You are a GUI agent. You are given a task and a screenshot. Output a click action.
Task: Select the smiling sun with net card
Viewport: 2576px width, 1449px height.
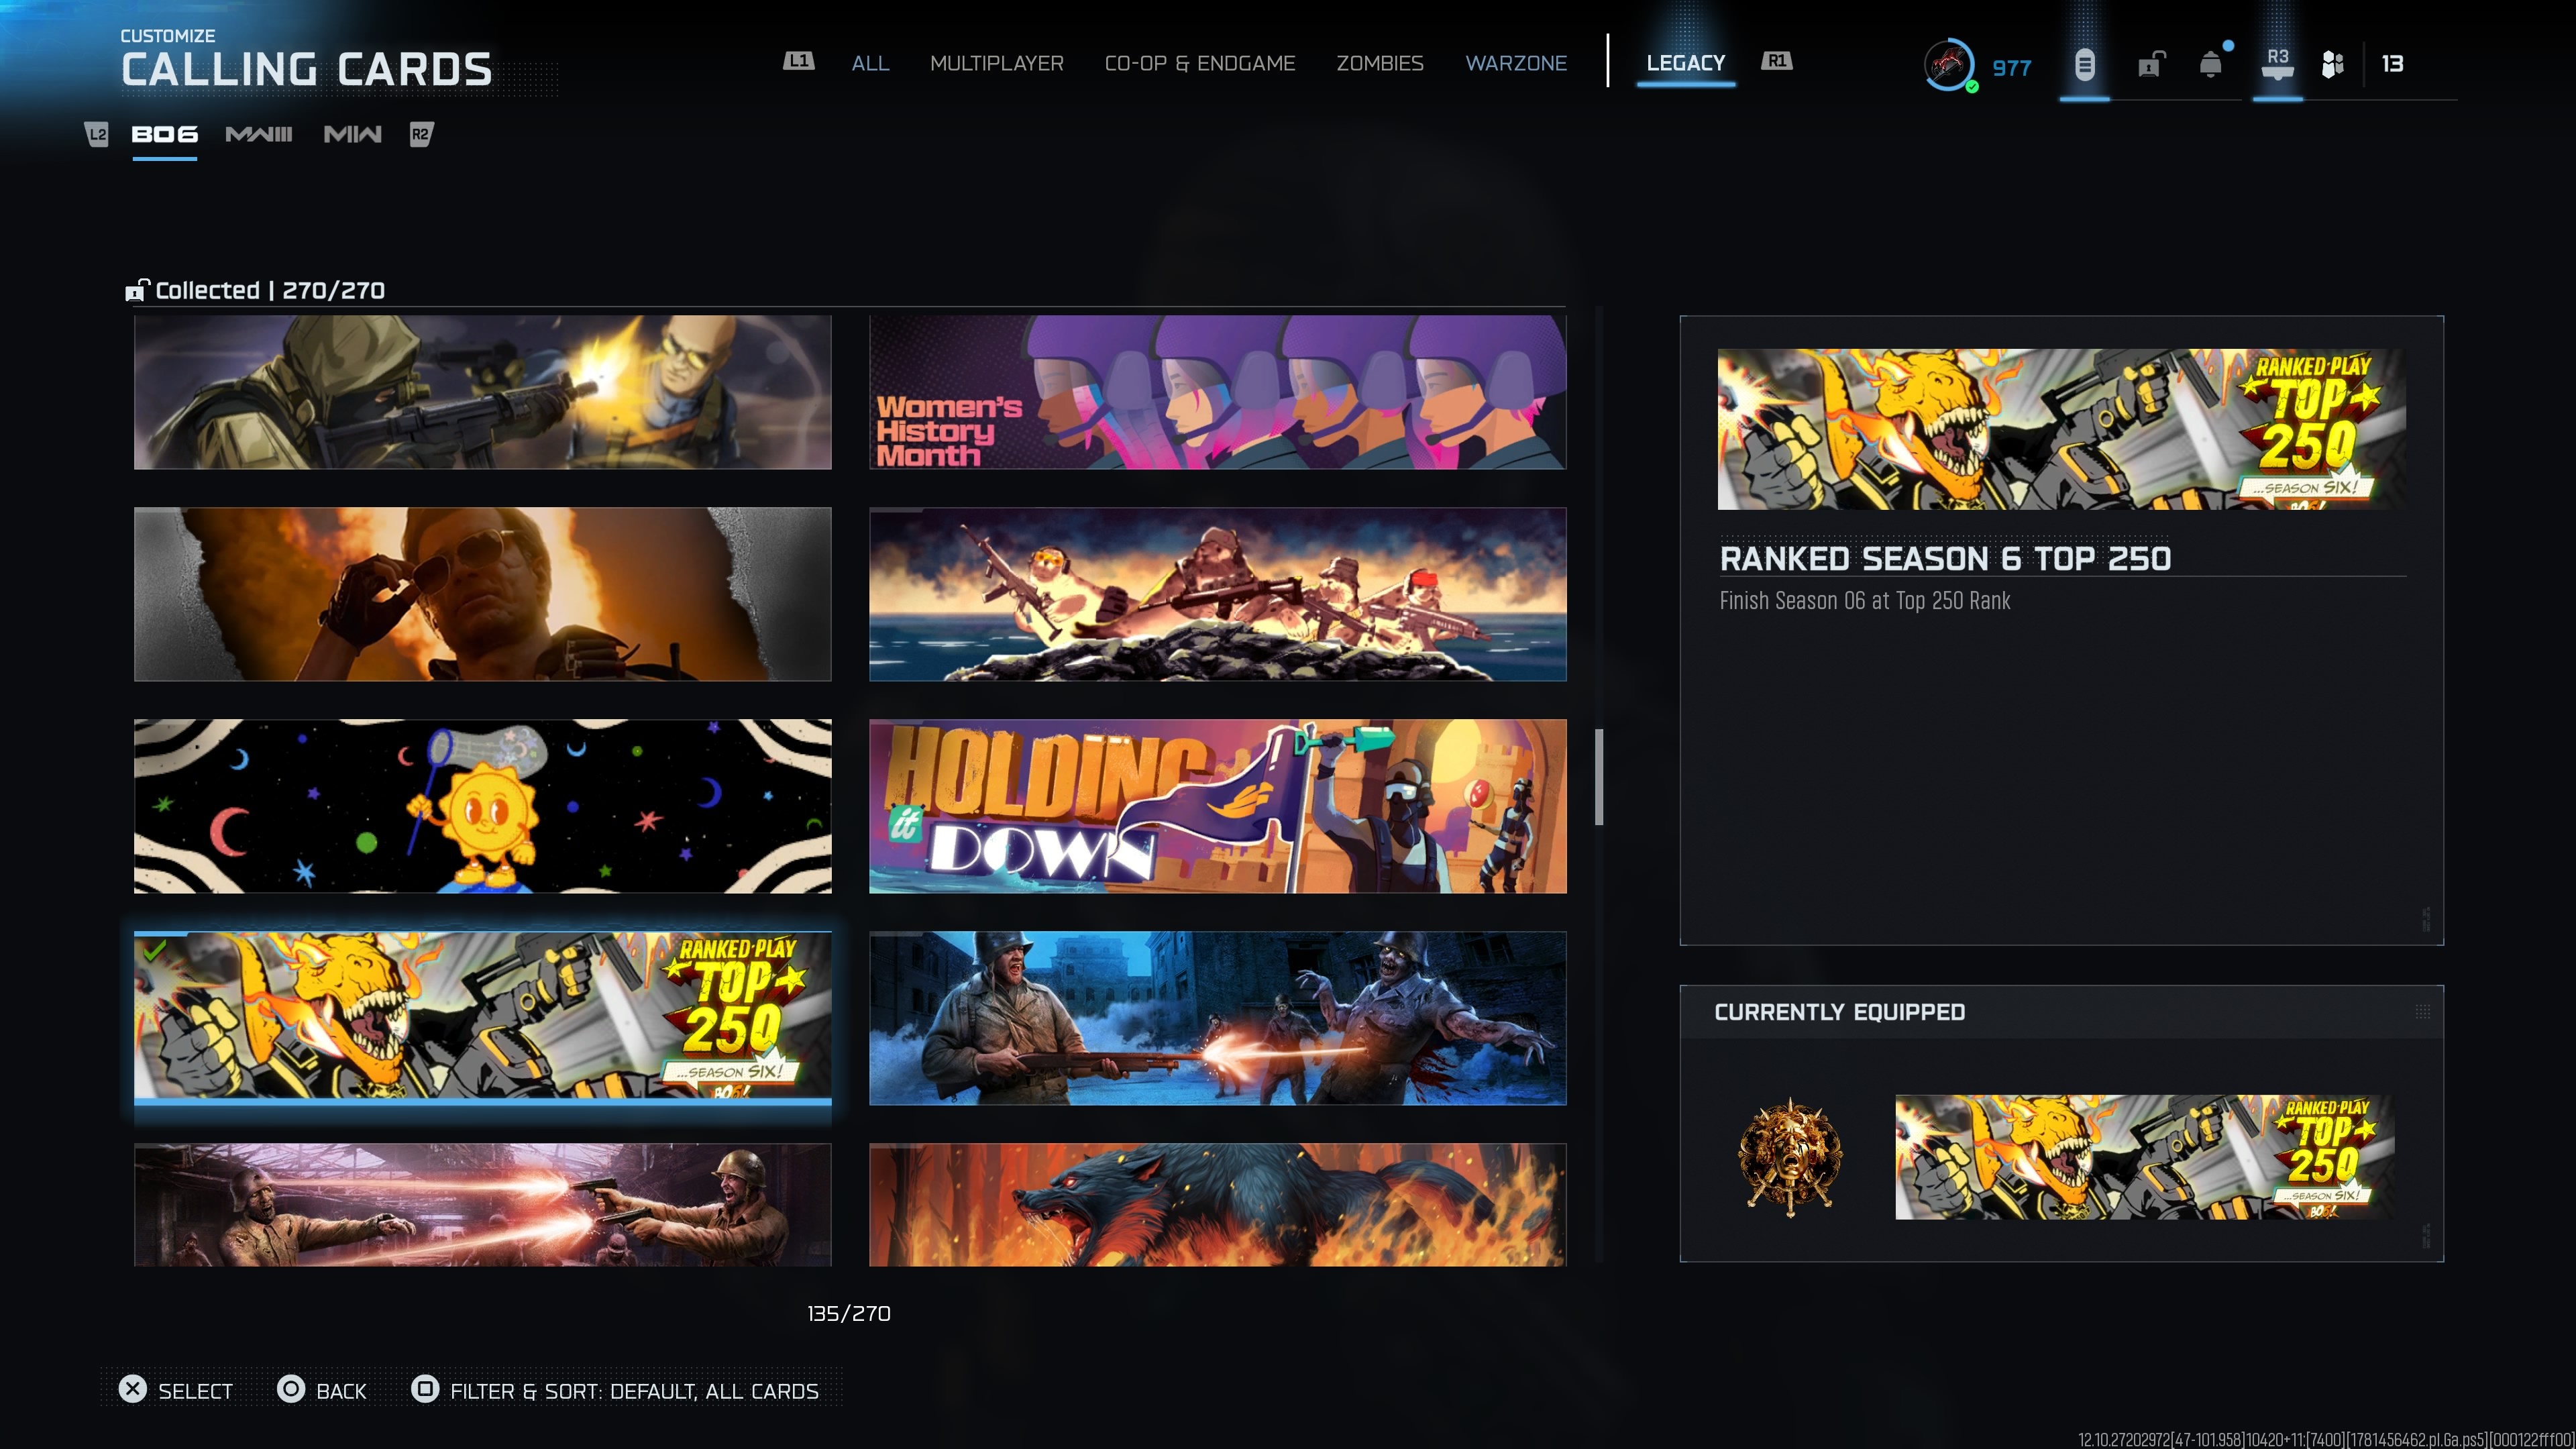[483, 806]
